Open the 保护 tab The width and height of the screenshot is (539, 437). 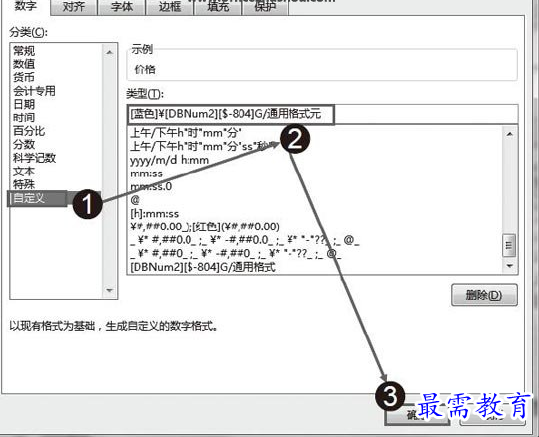265,7
